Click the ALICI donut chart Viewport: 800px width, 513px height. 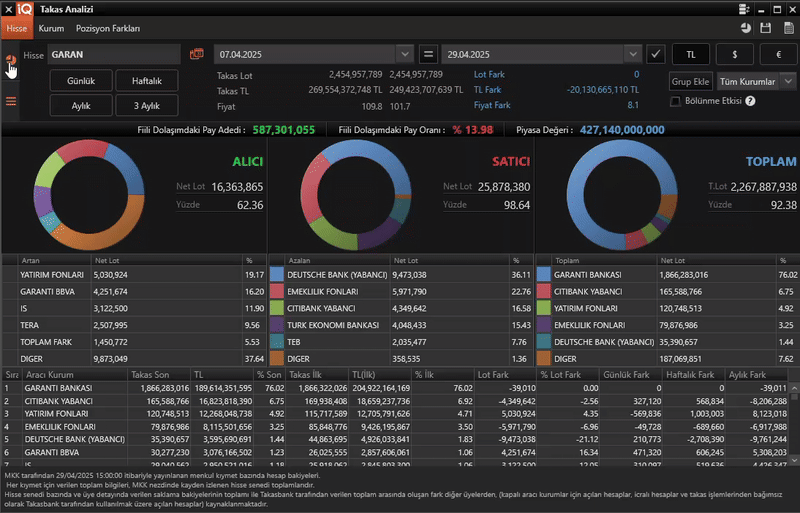[89, 195]
